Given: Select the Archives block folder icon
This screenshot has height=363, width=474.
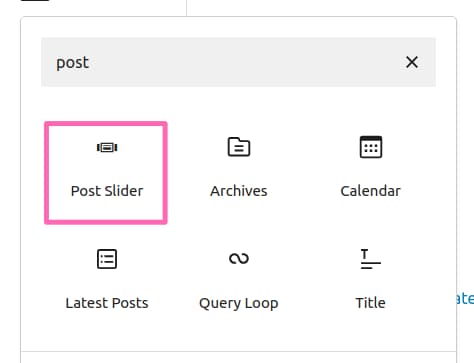Looking at the screenshot, I should click(x=239, y=147).
